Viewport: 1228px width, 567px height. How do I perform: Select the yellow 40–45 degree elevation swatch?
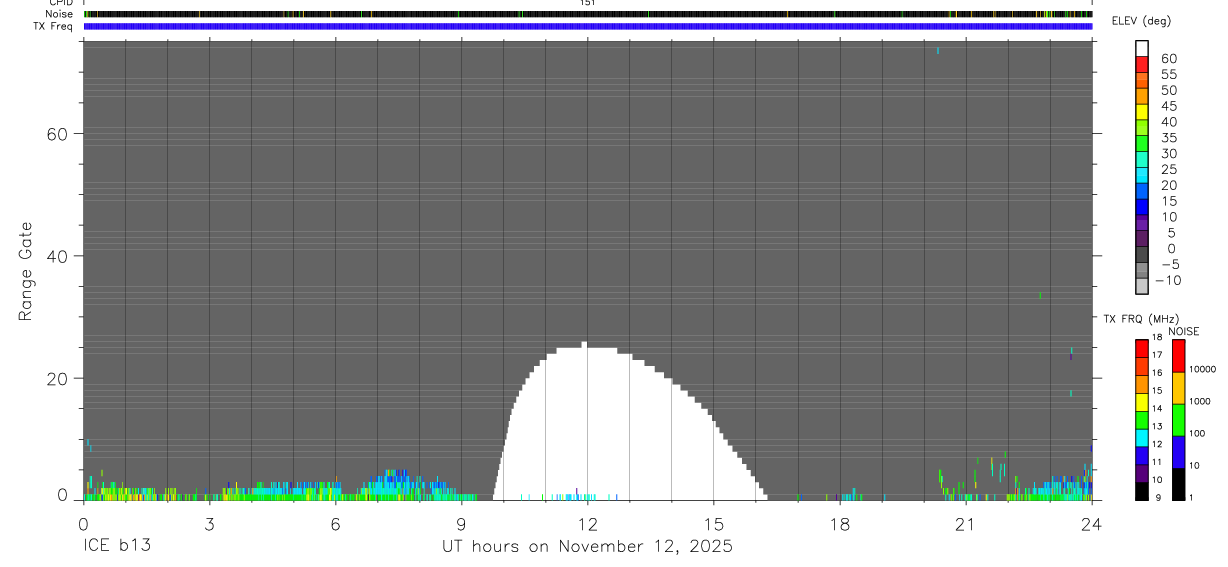(x=1142, y=113)
